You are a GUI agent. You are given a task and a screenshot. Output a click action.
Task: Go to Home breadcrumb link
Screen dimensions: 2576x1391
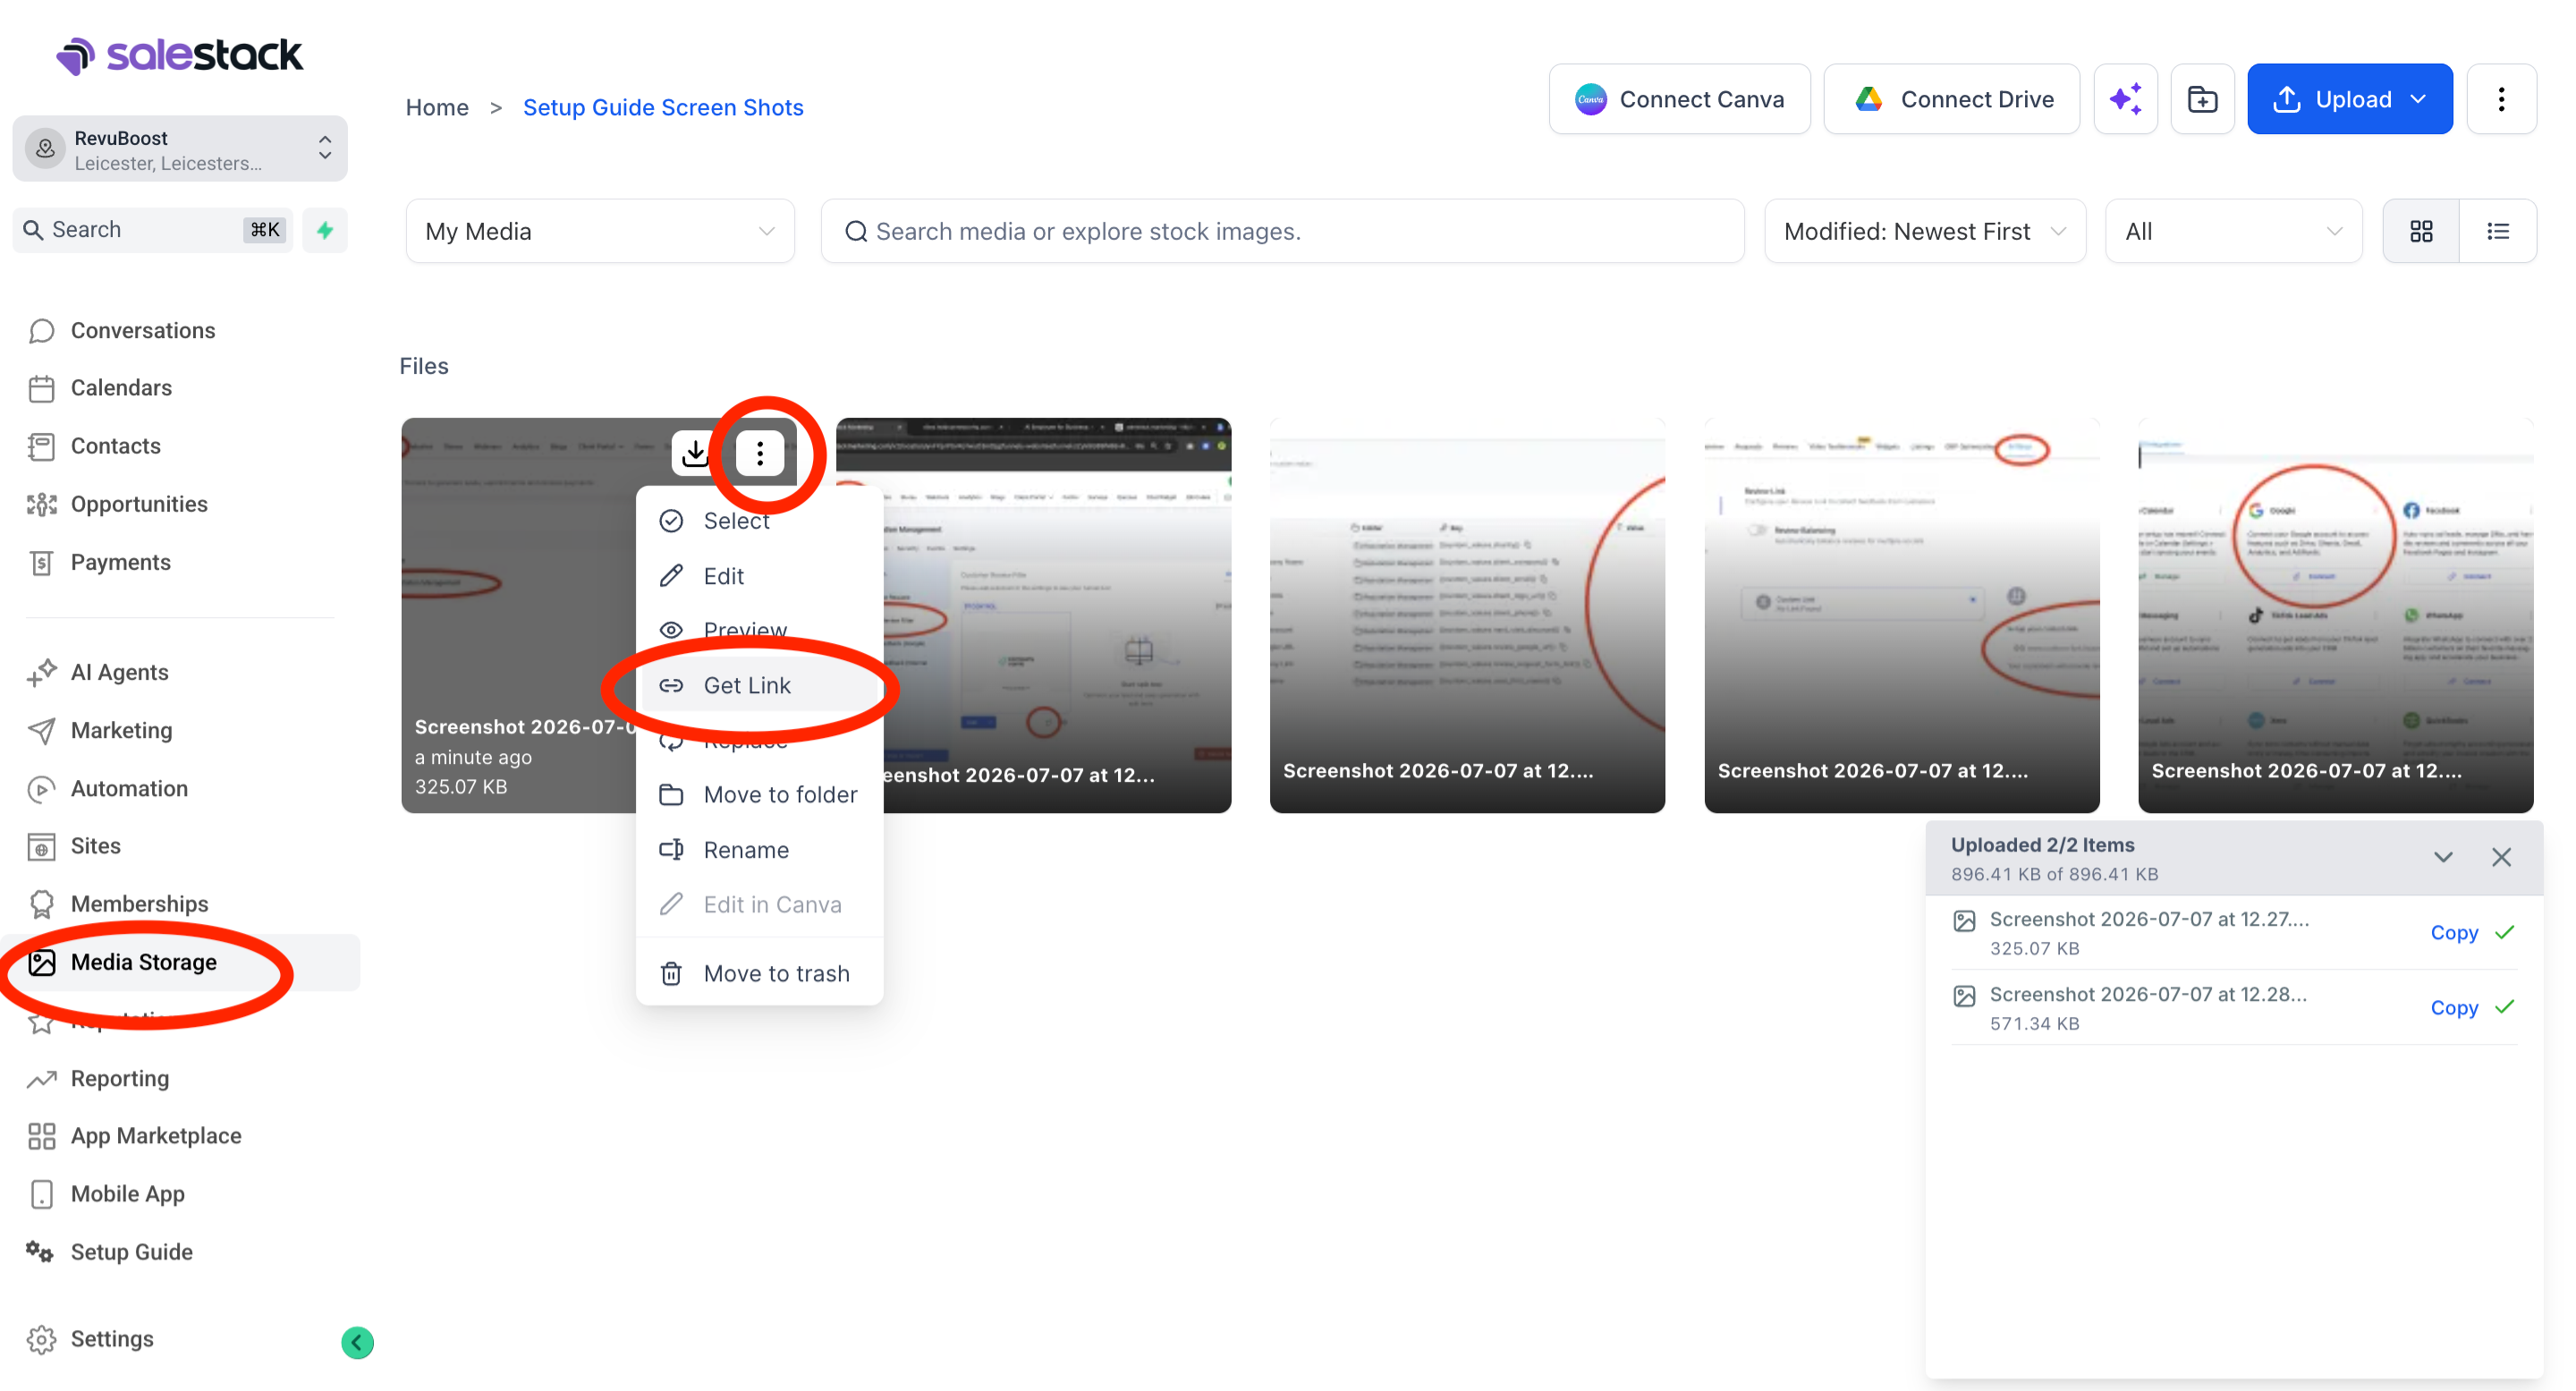pos(436,107)
